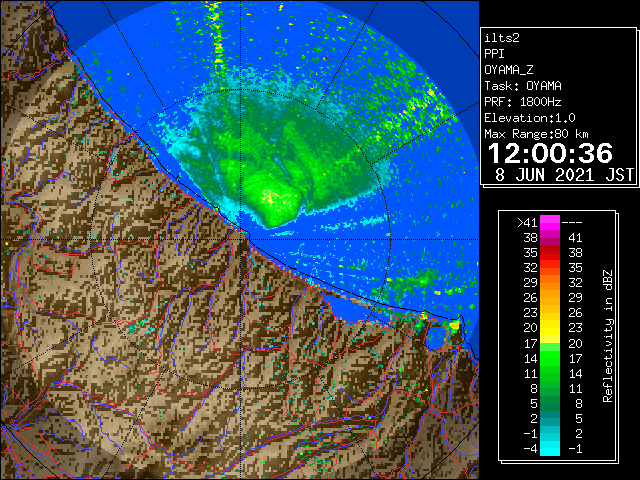The height and width of the screenshot is (480, 640).
Task: Click the radar site at crosshair center
Action: pyautogui.click(x=241, y=239)
